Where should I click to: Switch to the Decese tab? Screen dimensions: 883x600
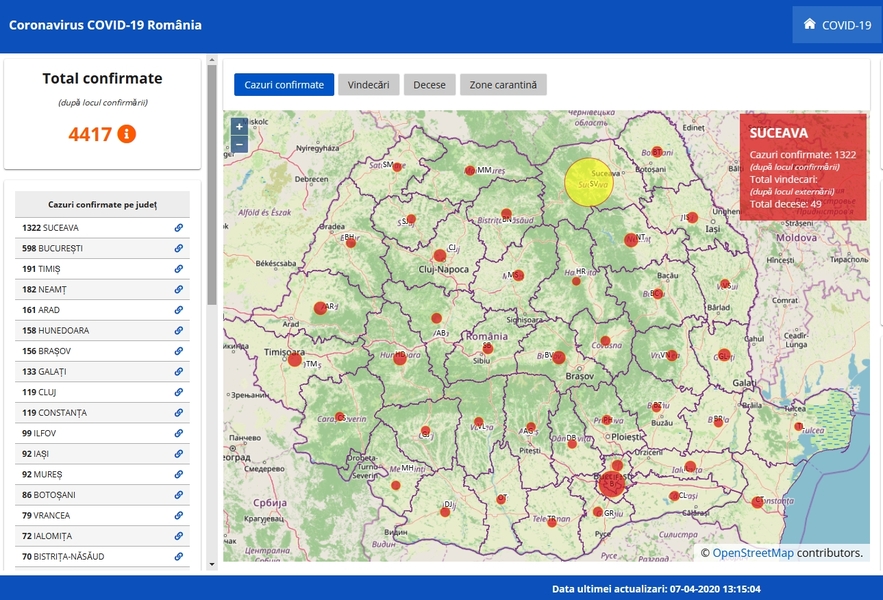(429, 85)
